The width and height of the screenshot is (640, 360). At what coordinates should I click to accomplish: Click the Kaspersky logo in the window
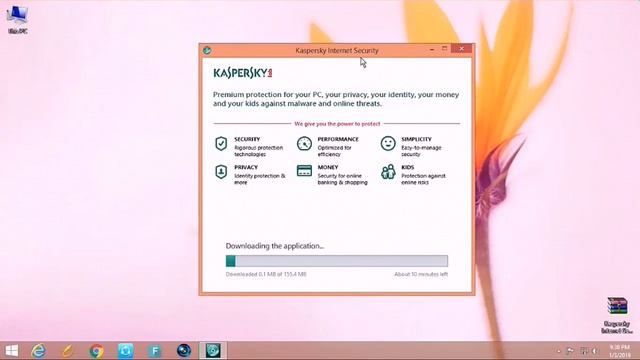point(242,73)
